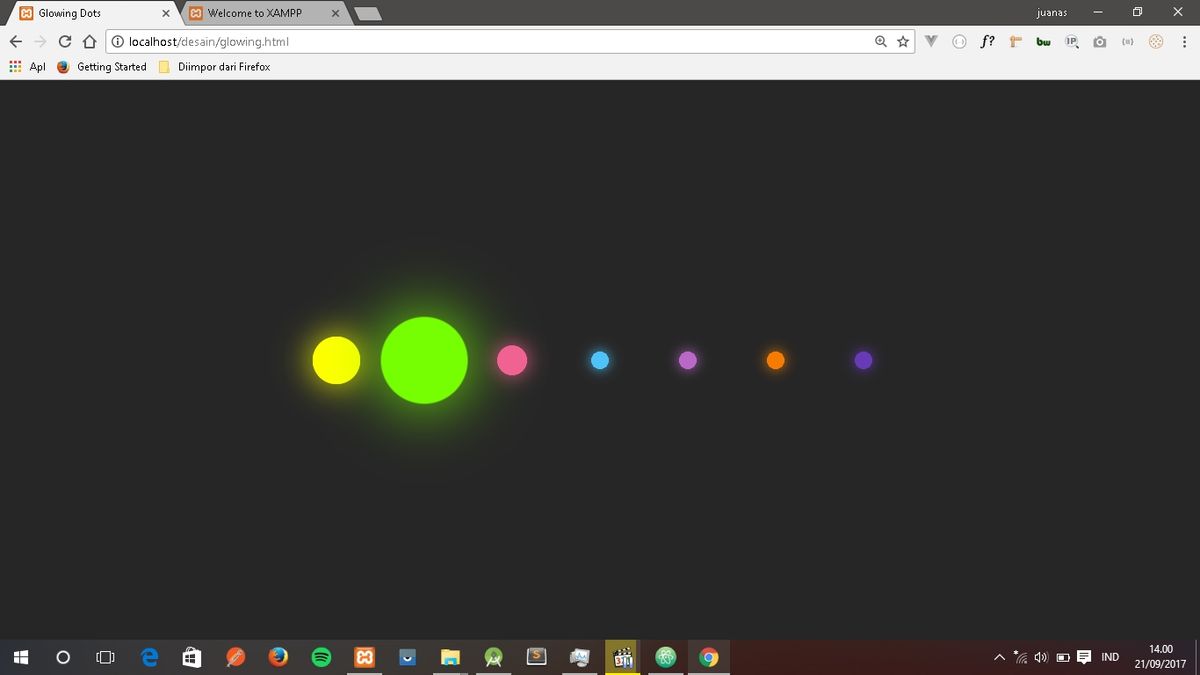Reload the current page
Image resolution: width=1200 pixels, height=675 pixels.
65,42
